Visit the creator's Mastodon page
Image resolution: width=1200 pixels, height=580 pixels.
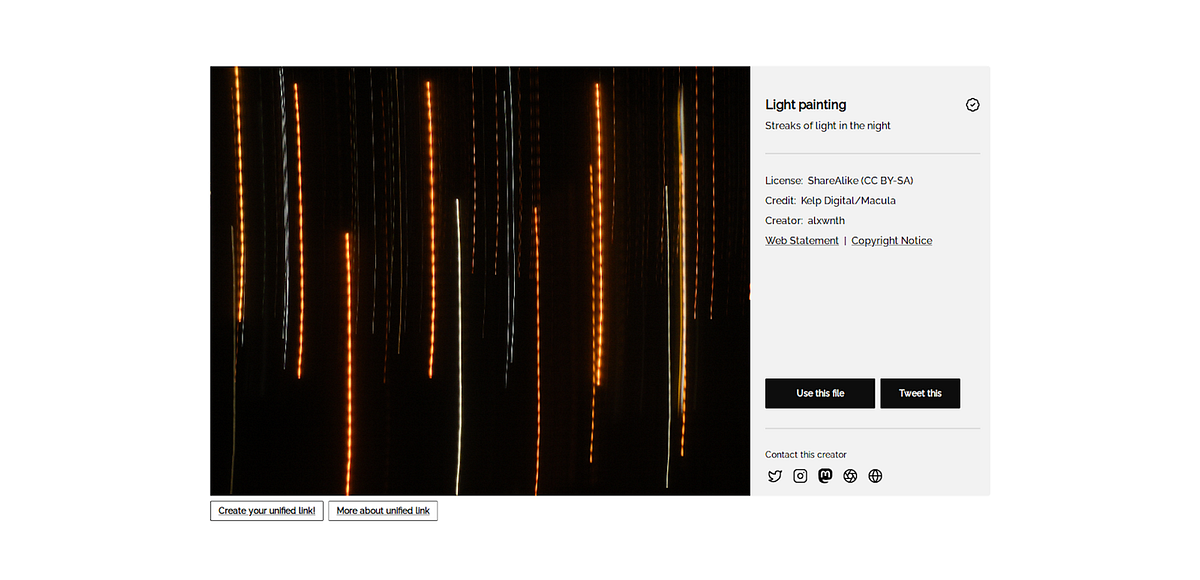click(x=825, y=476)
